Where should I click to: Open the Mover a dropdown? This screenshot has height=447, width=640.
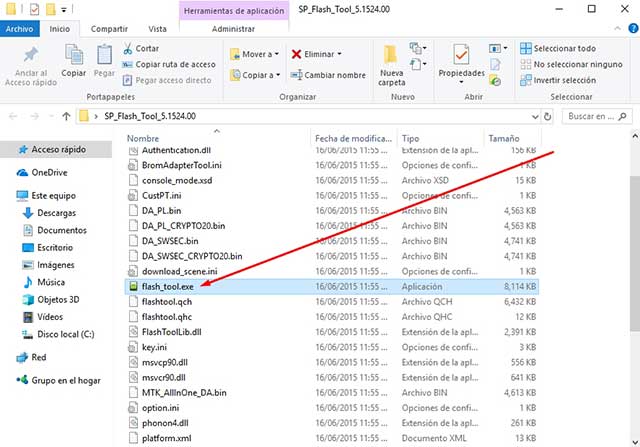(255, 54)
